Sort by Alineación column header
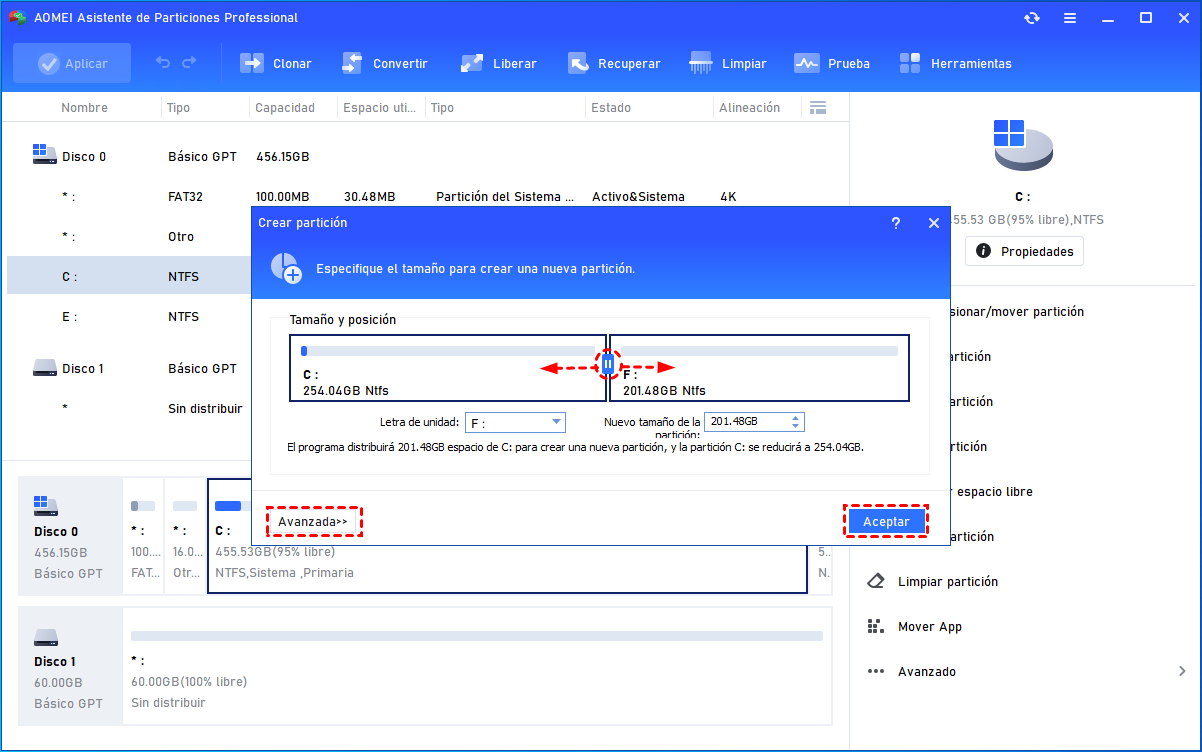 click(749, 107)
